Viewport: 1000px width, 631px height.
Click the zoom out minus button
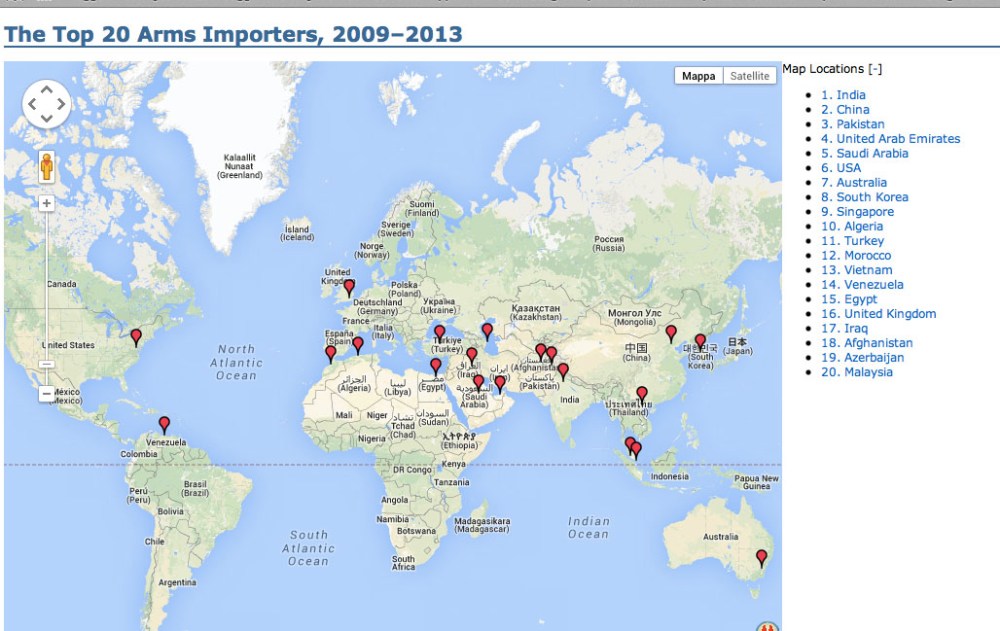click(46, 394)
